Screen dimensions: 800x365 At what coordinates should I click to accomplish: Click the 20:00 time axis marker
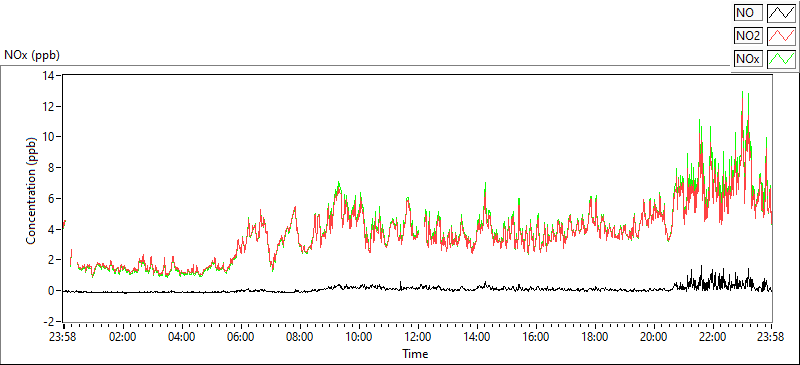654,337
